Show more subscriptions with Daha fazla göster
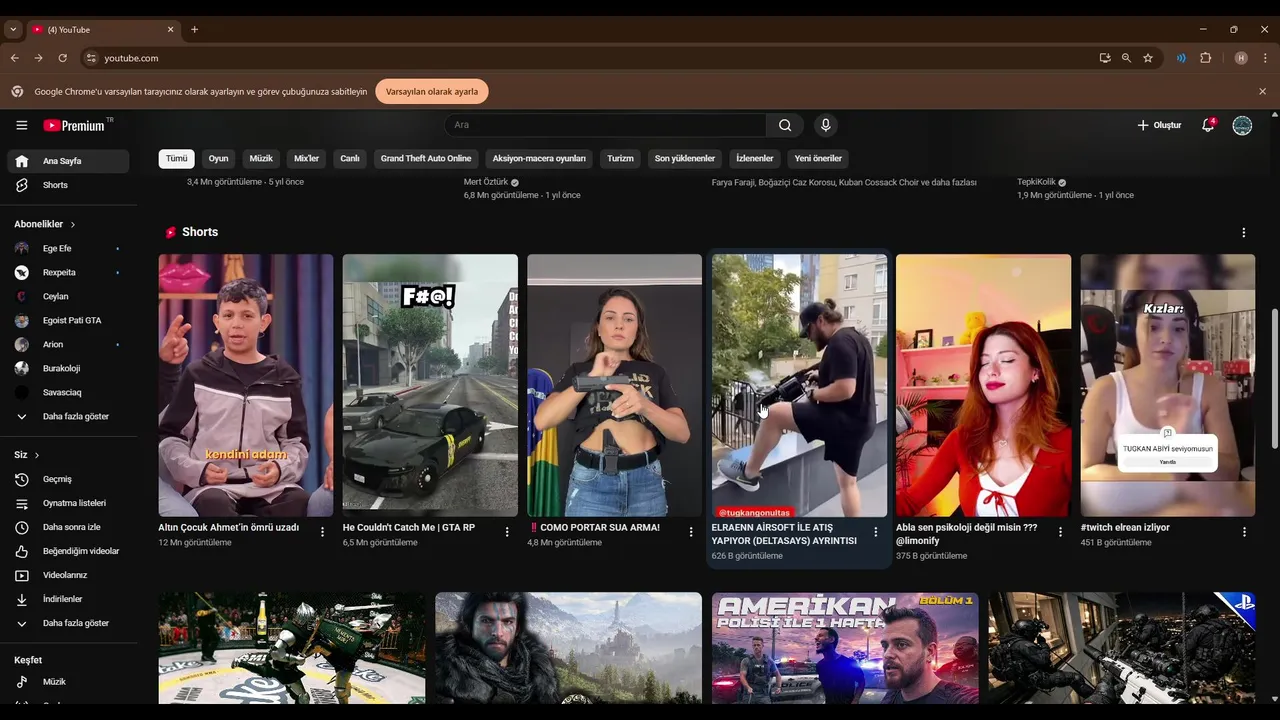The width and height of the screenshot is (1280, 720). (x=68, y=416)
